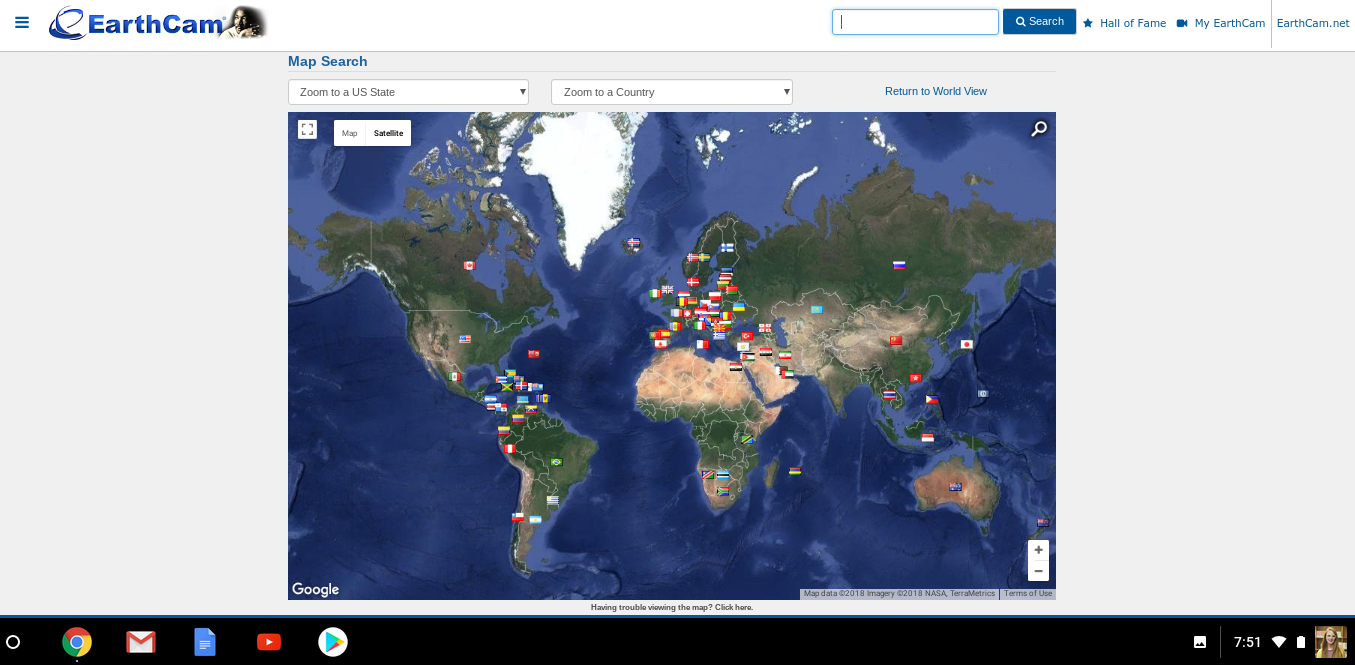Select the Ukraine flag marker
The image size is (1355, 665).
739,306
